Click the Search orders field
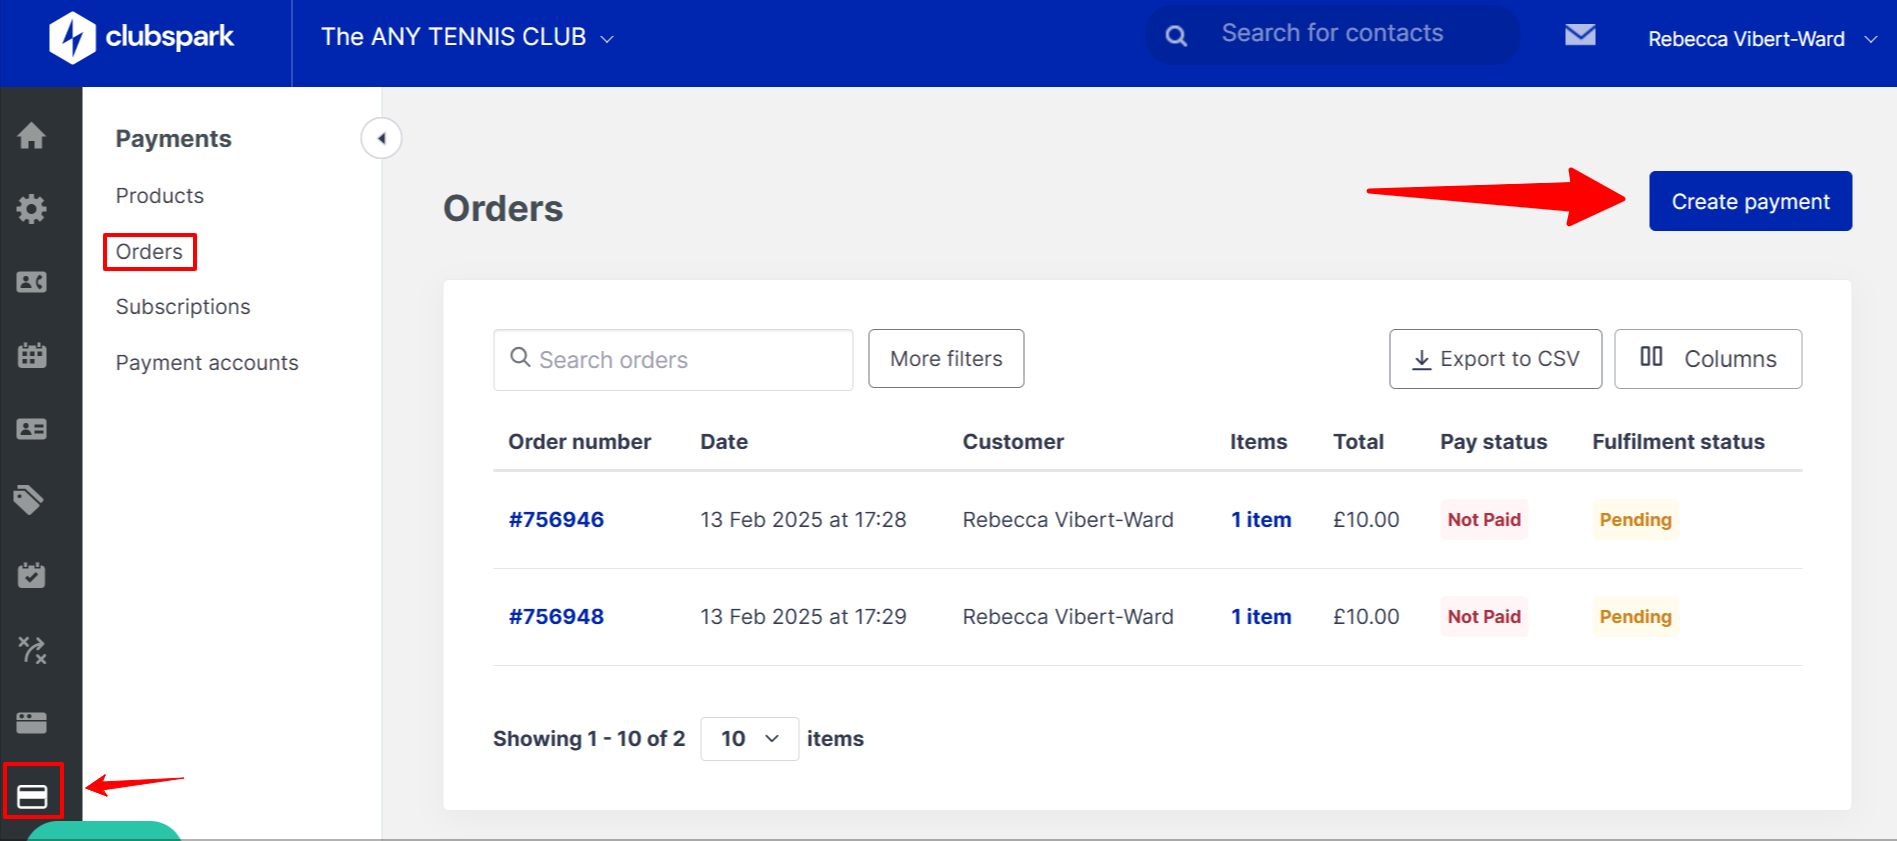The width and height of the screenshot is (1897, 841). [673, 360]
